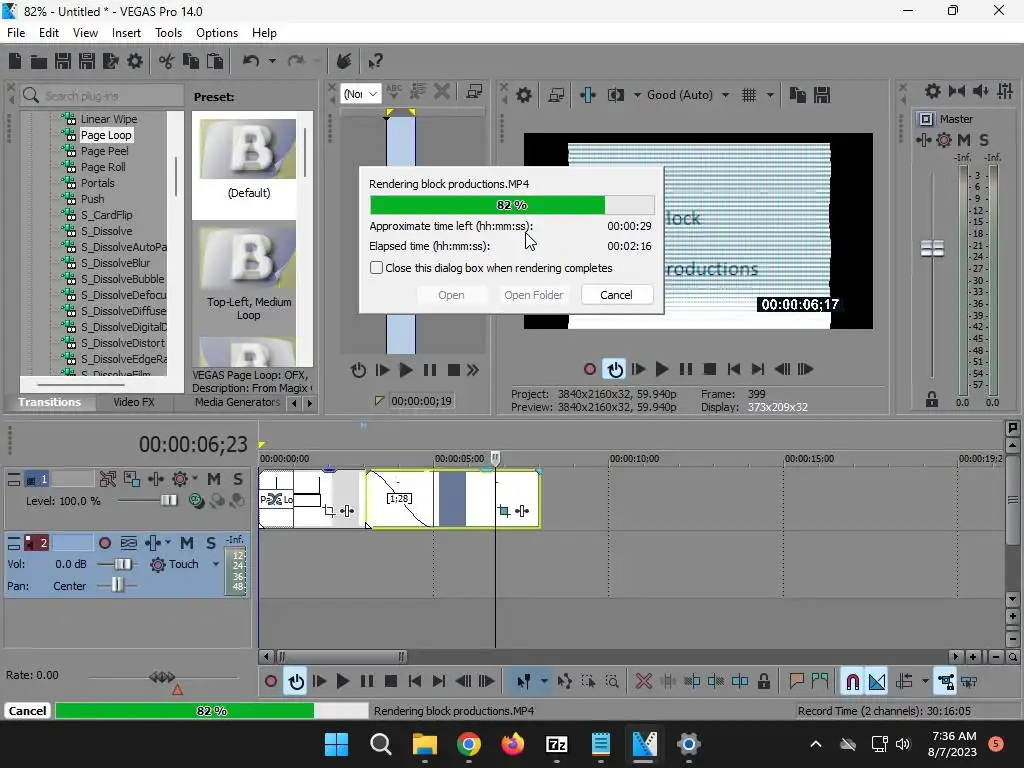Open the File menu
The height and width of the screenshot is (768, 1024).
pyautogui.click(x=16, y=33)
